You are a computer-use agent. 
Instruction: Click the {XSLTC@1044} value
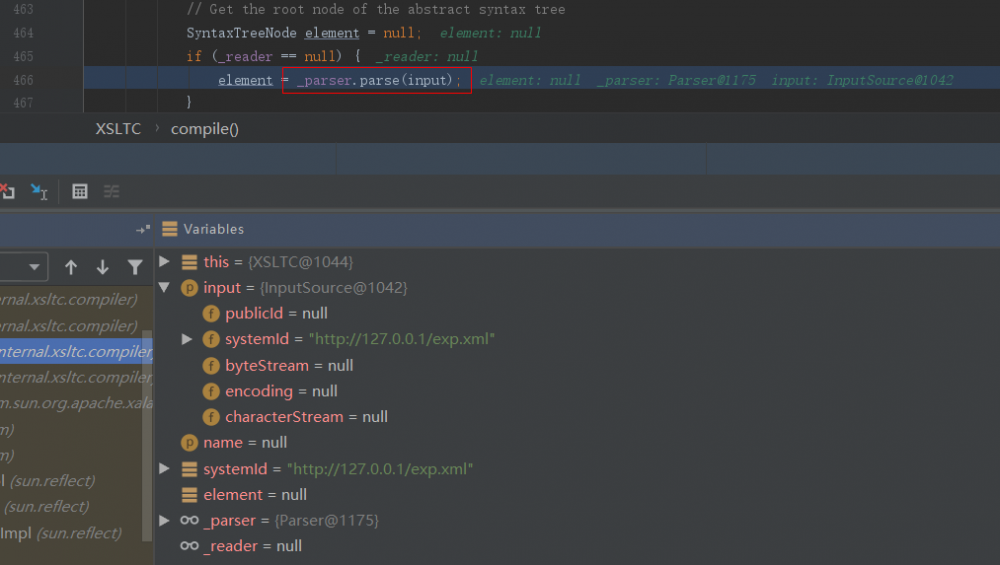(300, 261)
